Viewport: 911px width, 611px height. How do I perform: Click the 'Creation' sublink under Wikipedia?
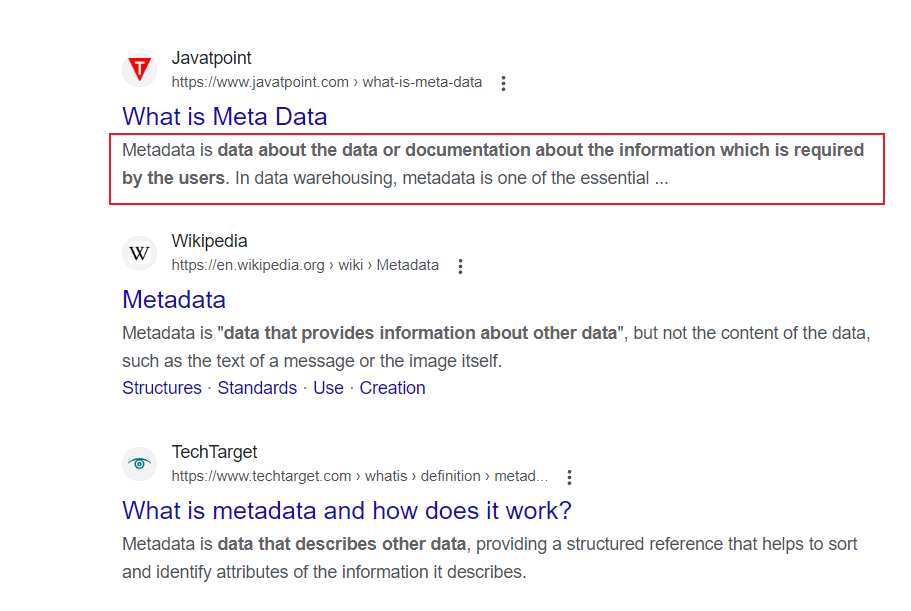pos(392,387)
